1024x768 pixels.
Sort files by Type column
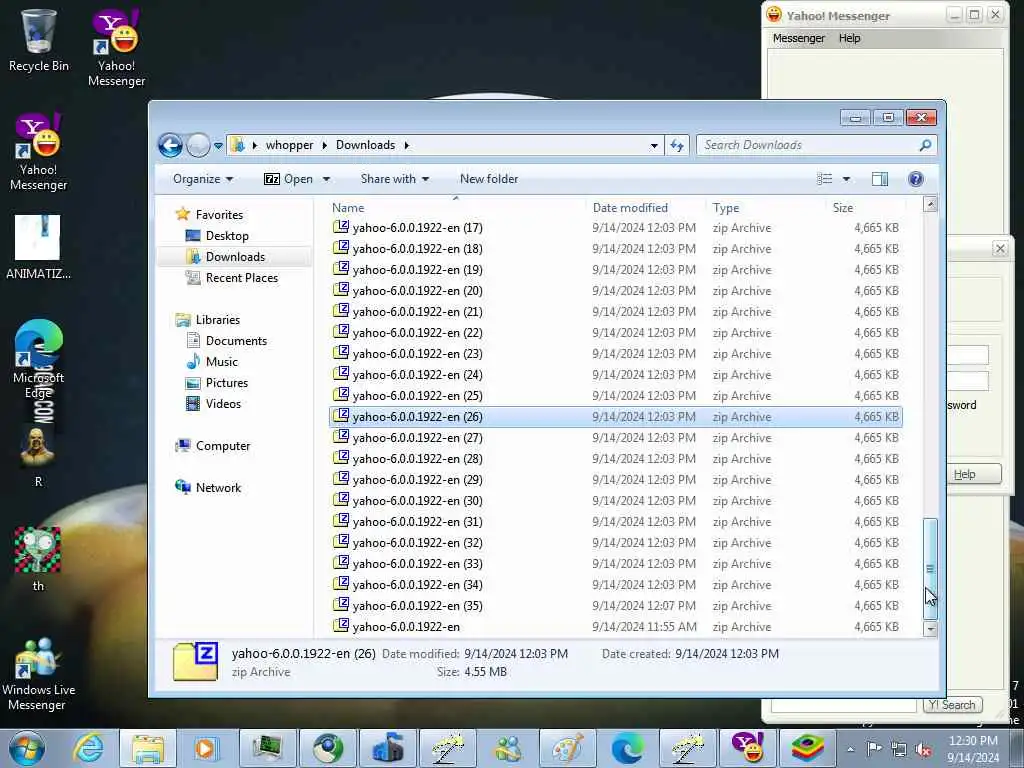[765, 208]
